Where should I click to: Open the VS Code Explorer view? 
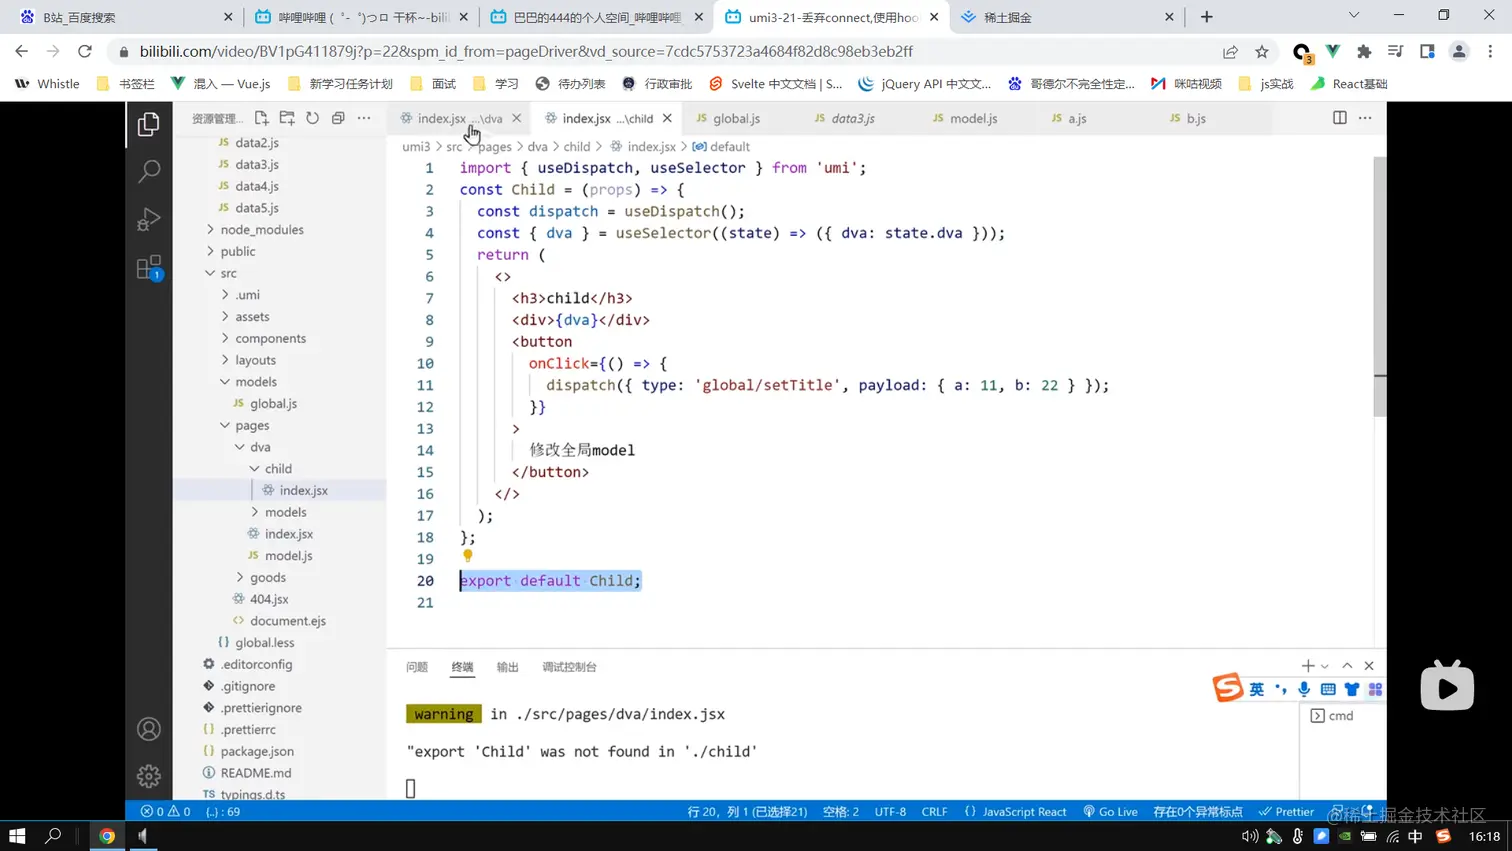[x=149, y=124]
